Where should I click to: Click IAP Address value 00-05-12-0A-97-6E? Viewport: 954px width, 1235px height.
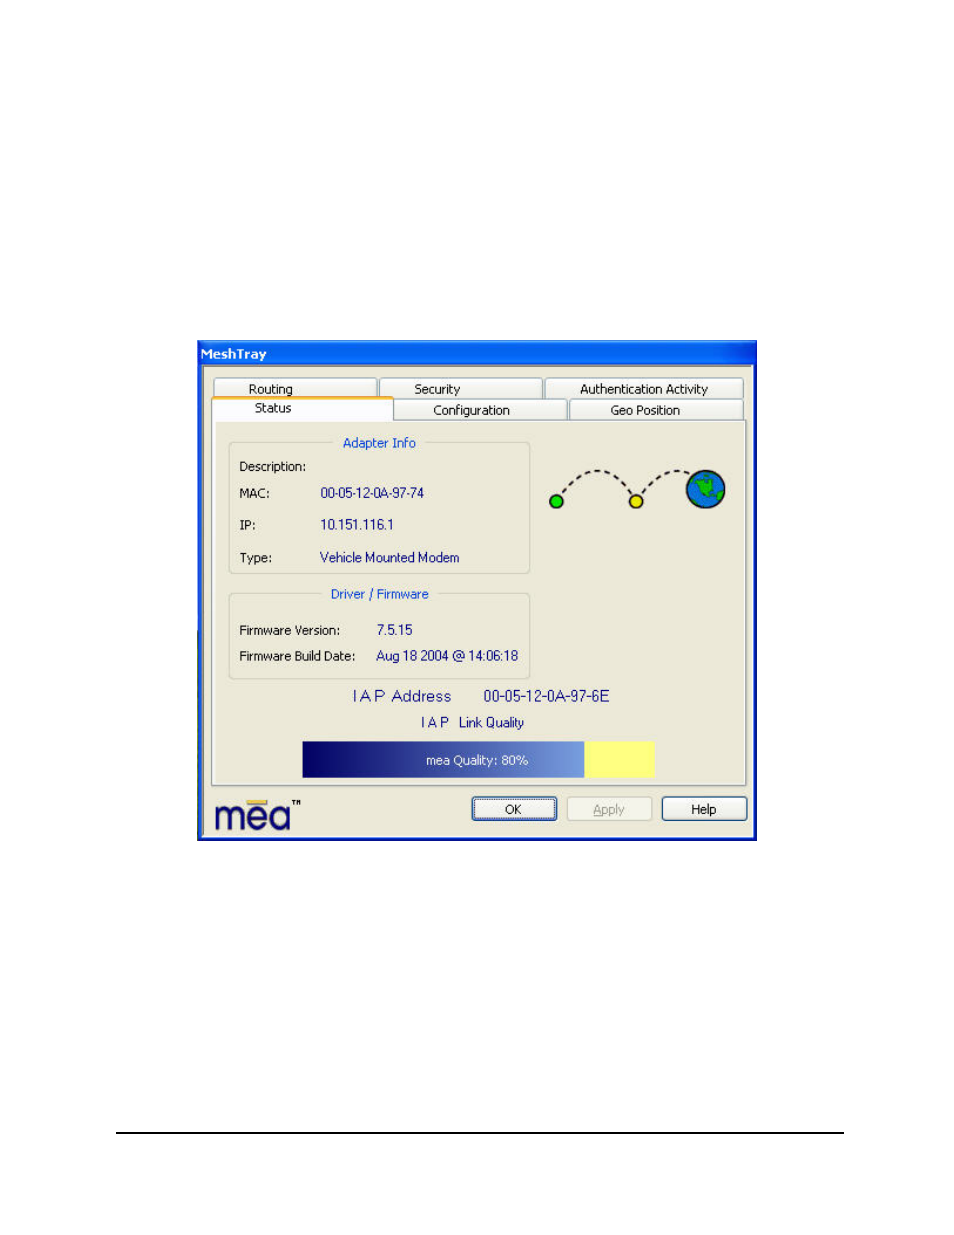[x=546, y=696]
